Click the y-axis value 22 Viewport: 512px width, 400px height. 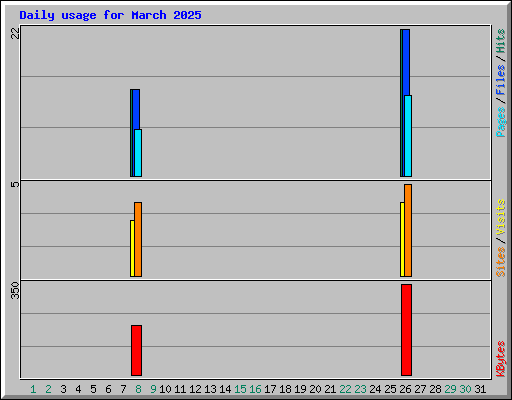(15, 33)
